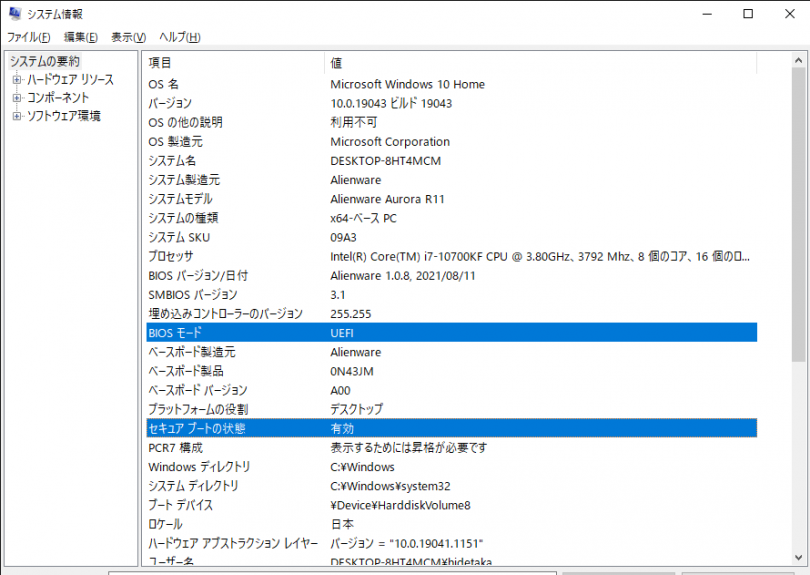Viewport: 810px width, 575px height.
Task: Select the OS の他の説明 row
Action: 451,122
